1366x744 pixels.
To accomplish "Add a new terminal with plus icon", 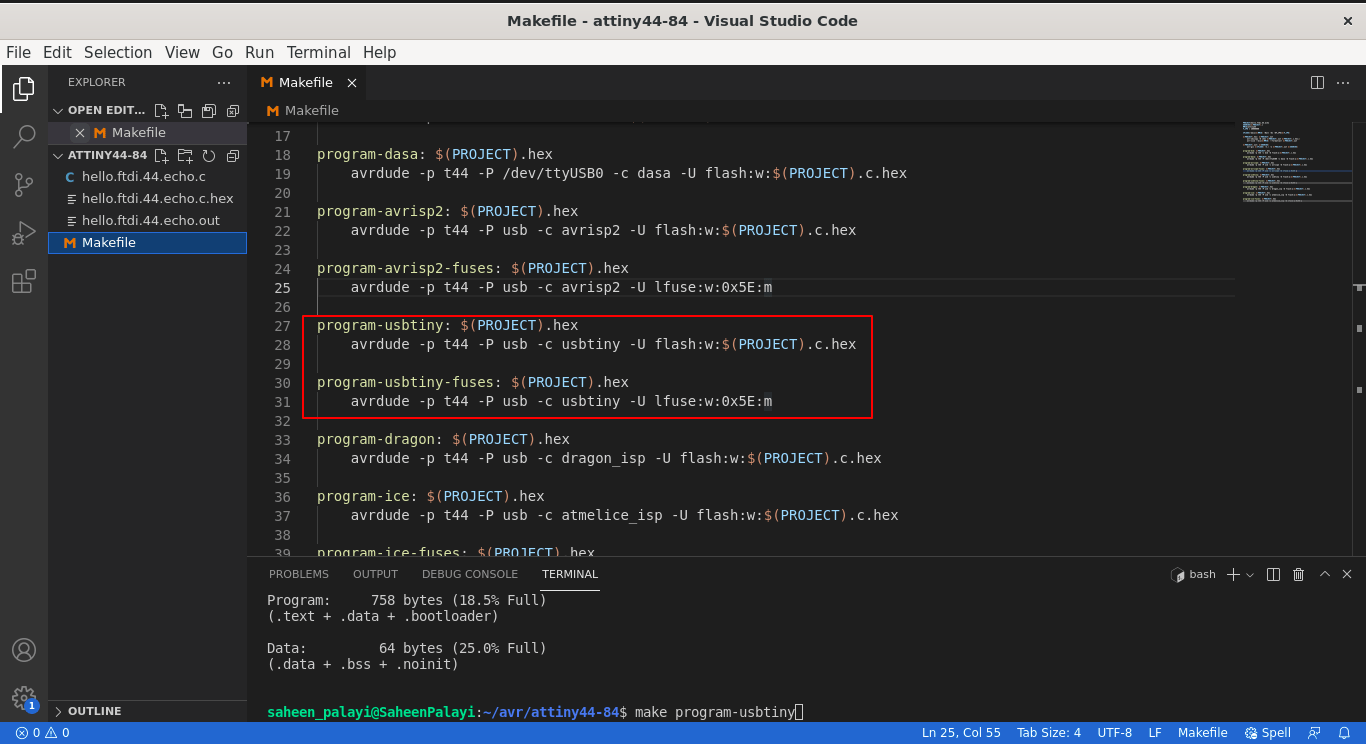I will point(1233,574).
